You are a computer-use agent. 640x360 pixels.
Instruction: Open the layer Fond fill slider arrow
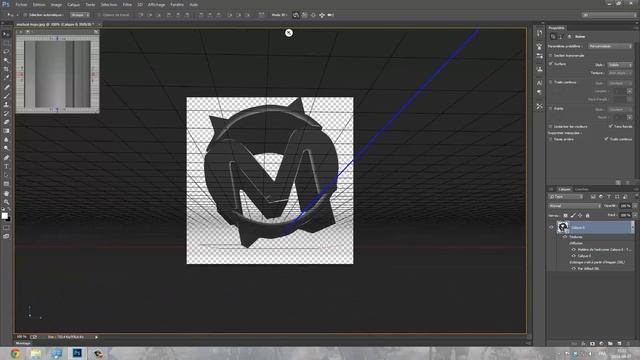635,215
